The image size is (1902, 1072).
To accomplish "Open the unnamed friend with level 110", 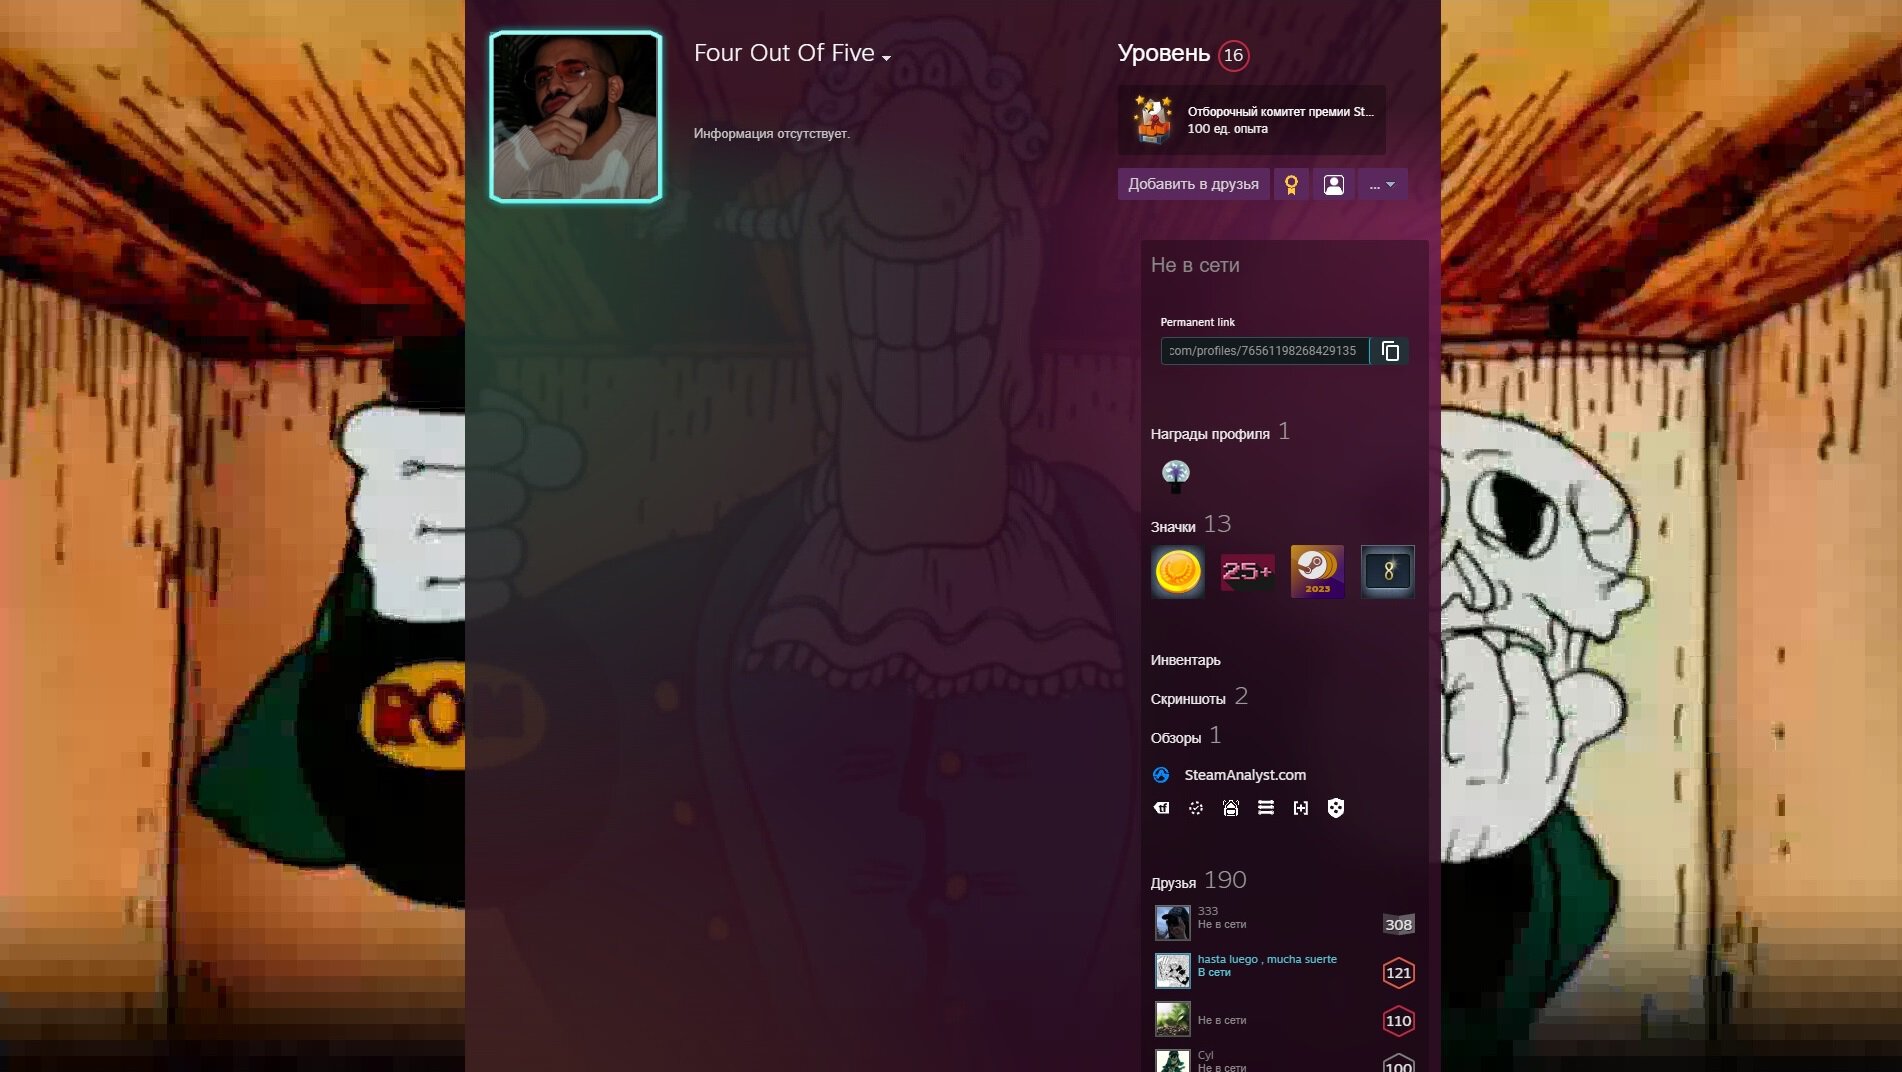I will click(x=1284, y=1019).
